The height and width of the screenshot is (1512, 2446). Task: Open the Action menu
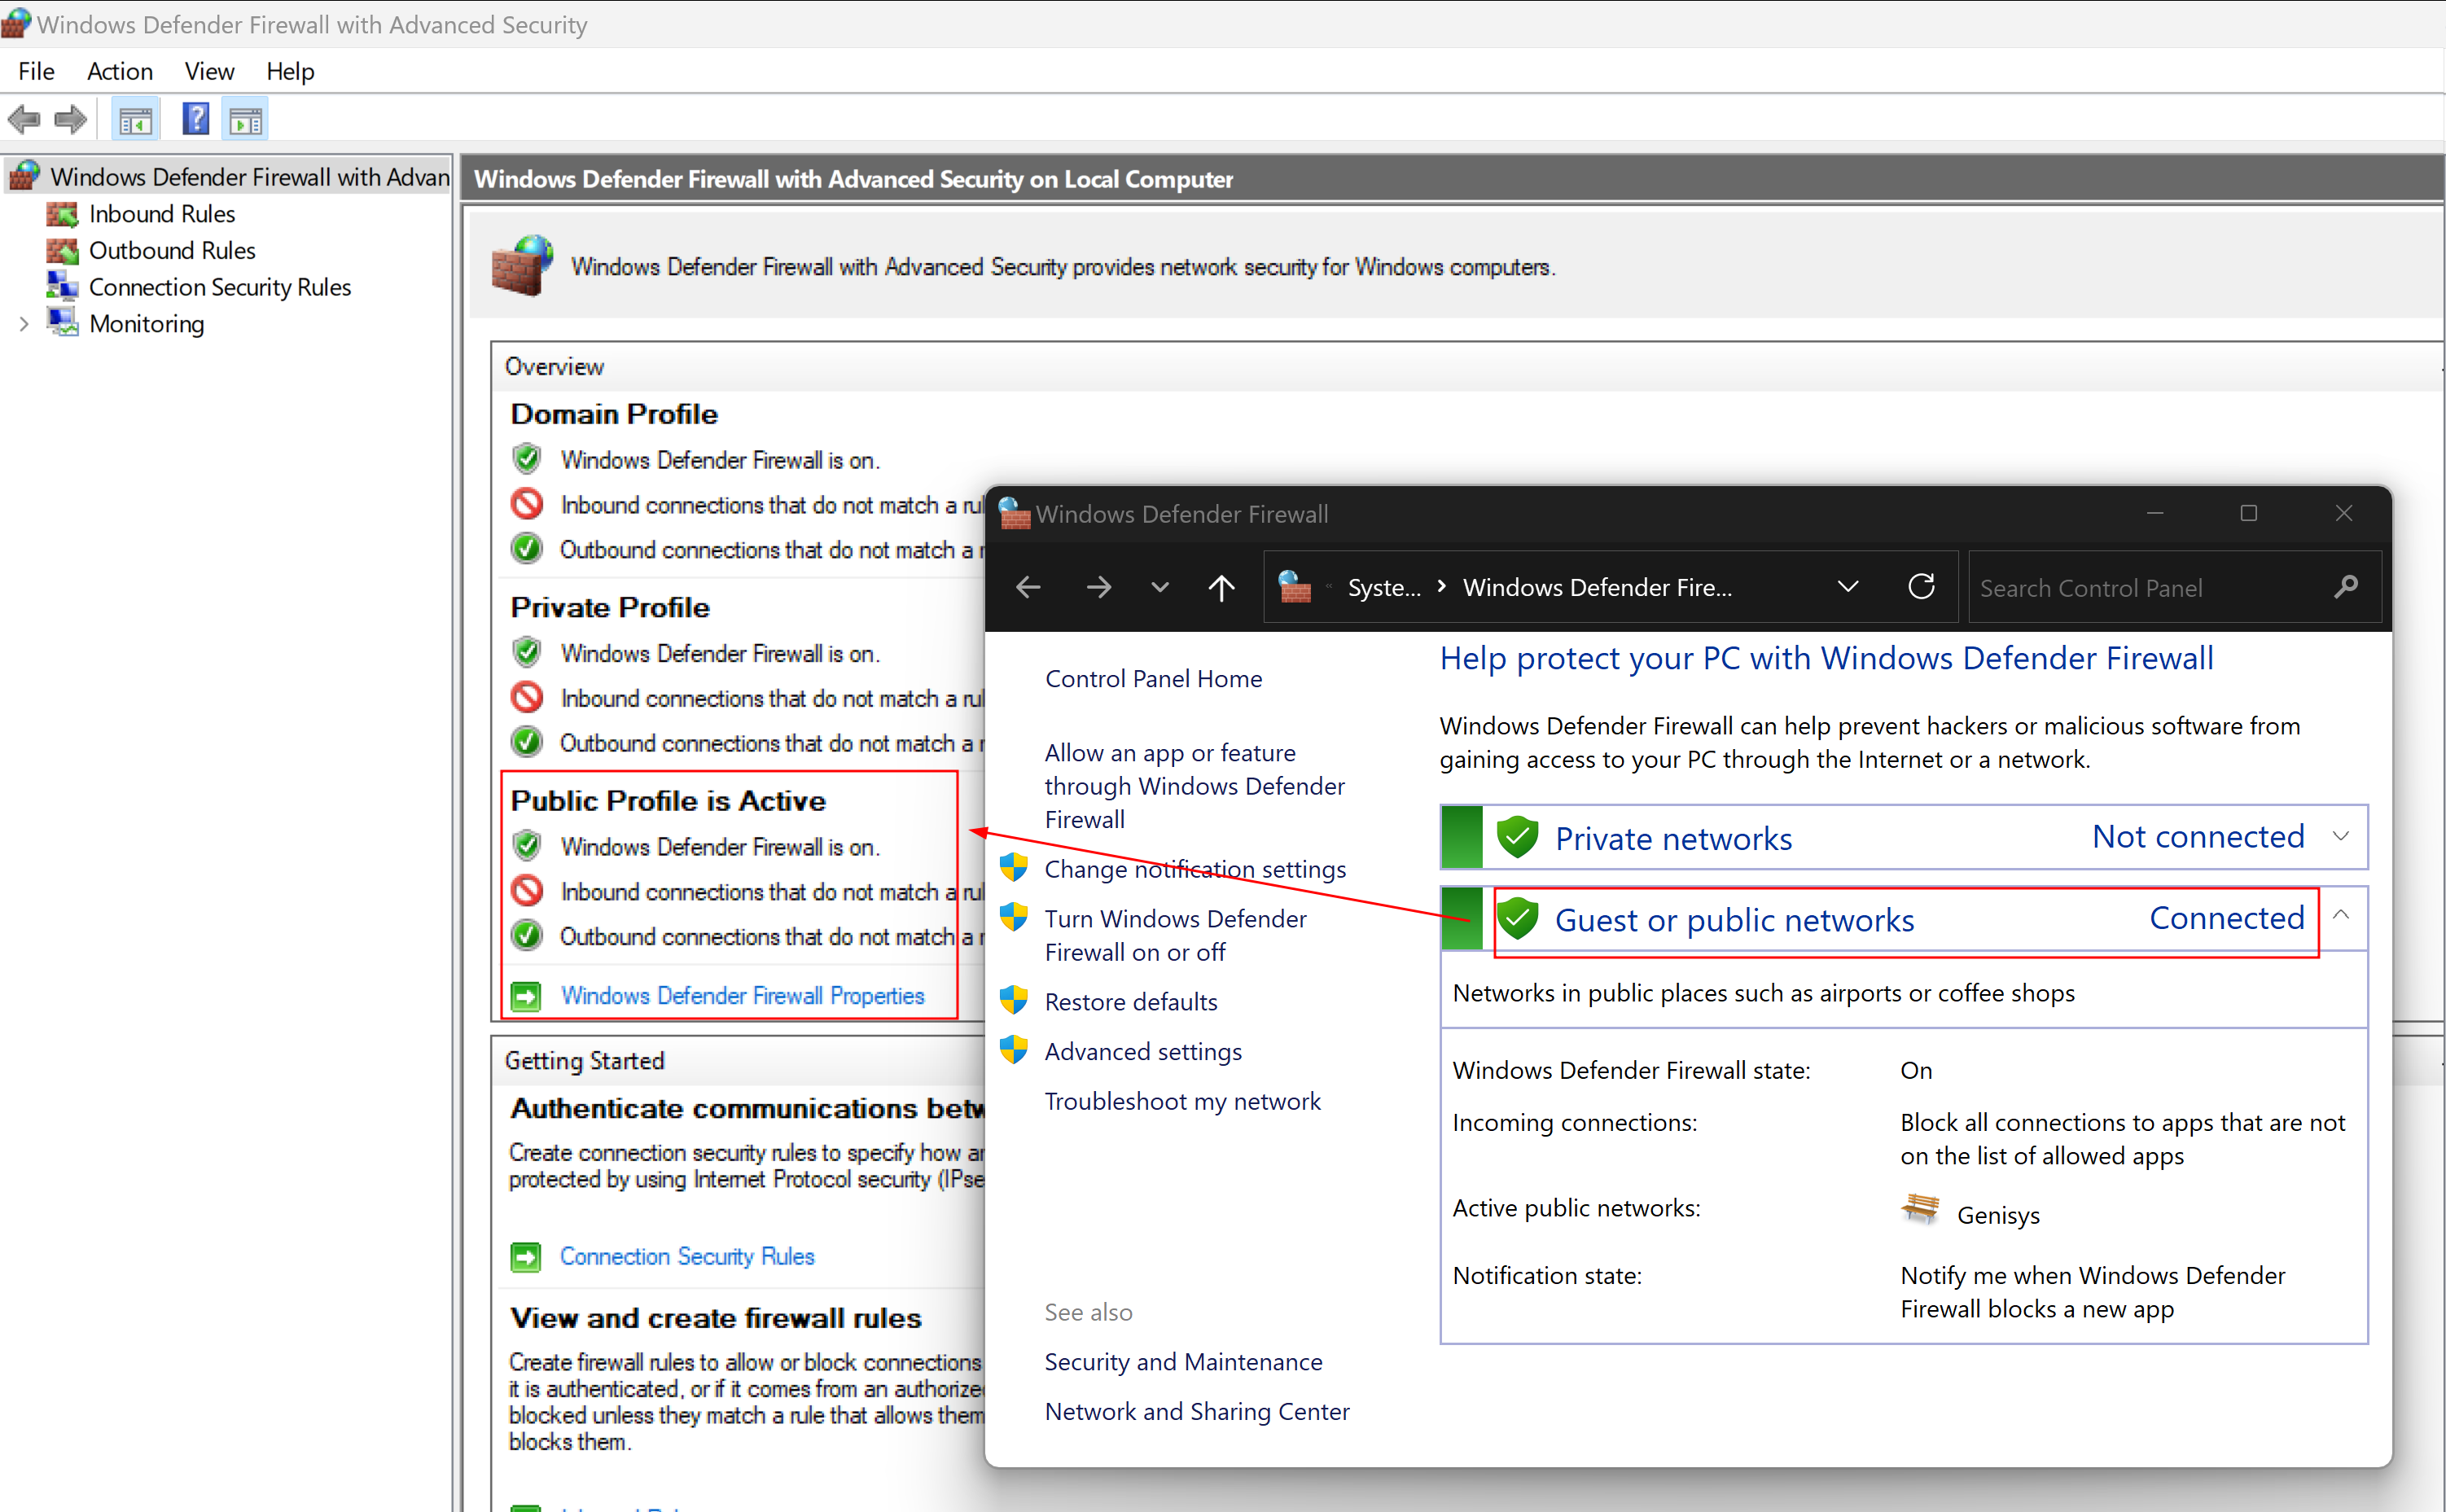[x=119, y=71]
